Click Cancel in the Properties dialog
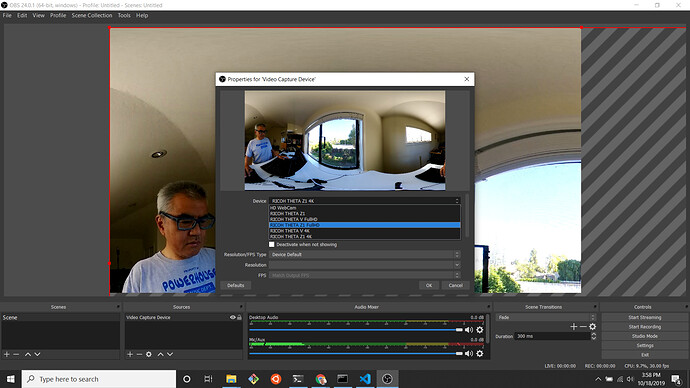Viewport: 690px width, 388px height. [455, 286]
